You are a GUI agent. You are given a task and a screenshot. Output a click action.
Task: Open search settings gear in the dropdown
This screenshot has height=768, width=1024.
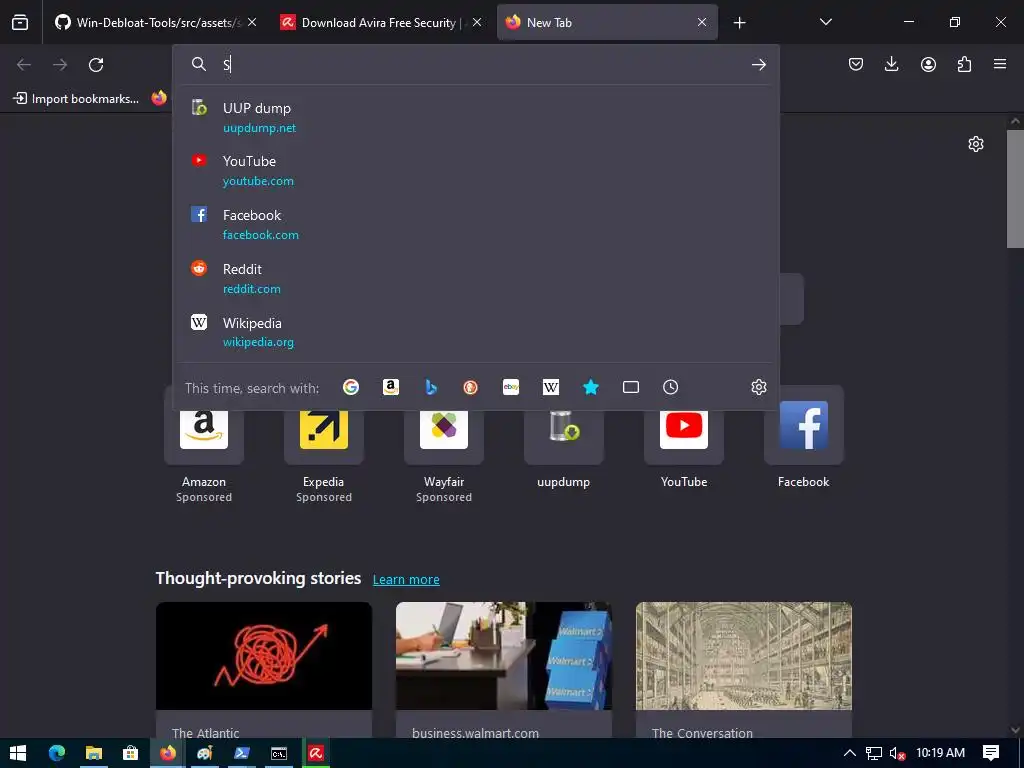(x=758, y=387)
